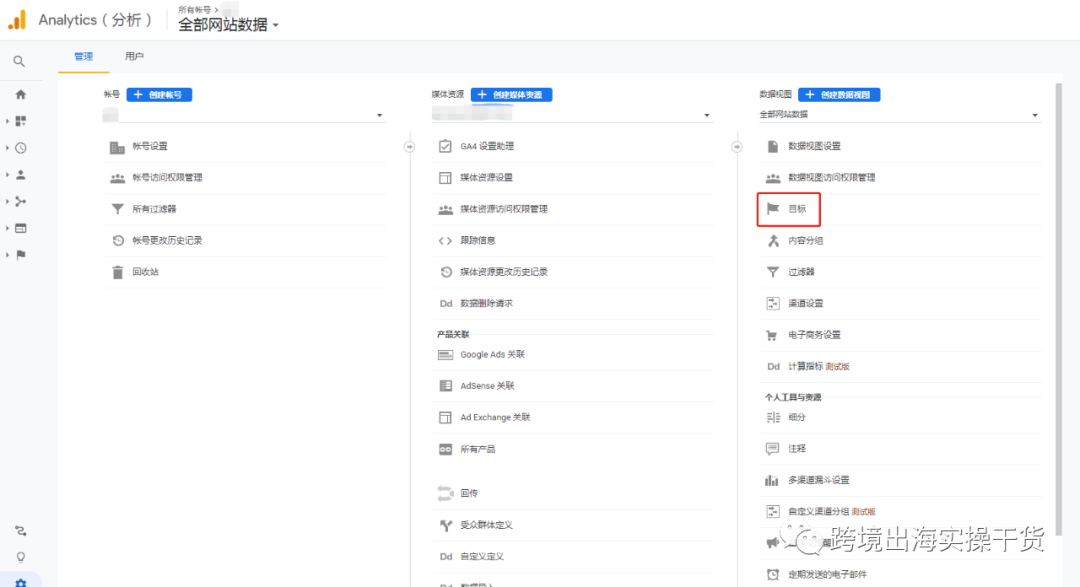
Task: Collapse the account column with the arrow
Action: (409, 146)
